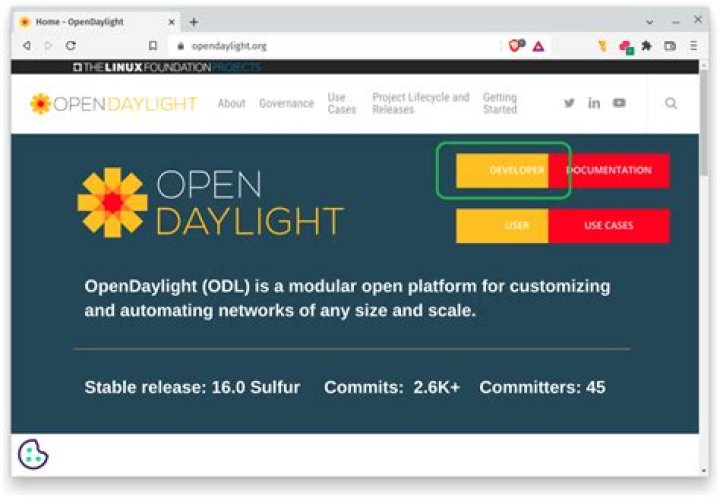Image resolution: width=720 pixels, height=498 pixels.
Task: Open the extensions puzzle-piece icon
Action: tap(647, 45)
